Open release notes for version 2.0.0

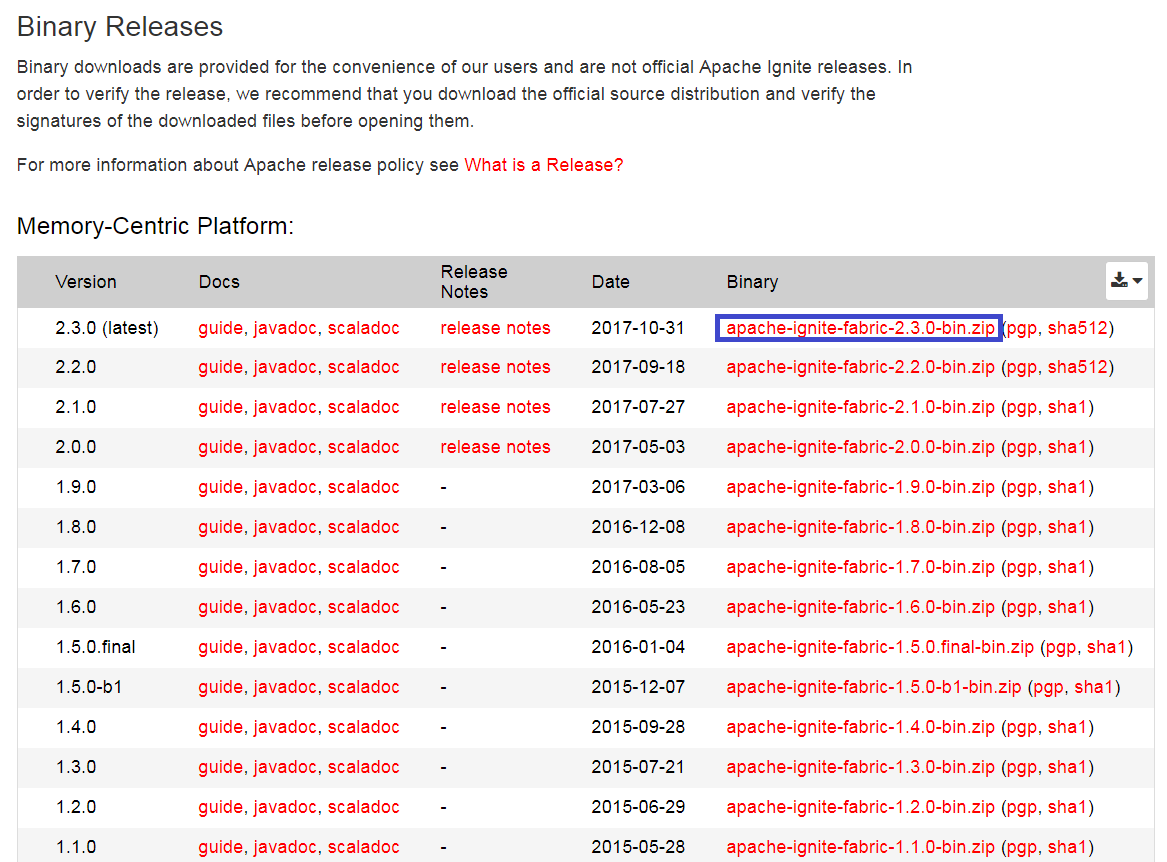point(495,447)
